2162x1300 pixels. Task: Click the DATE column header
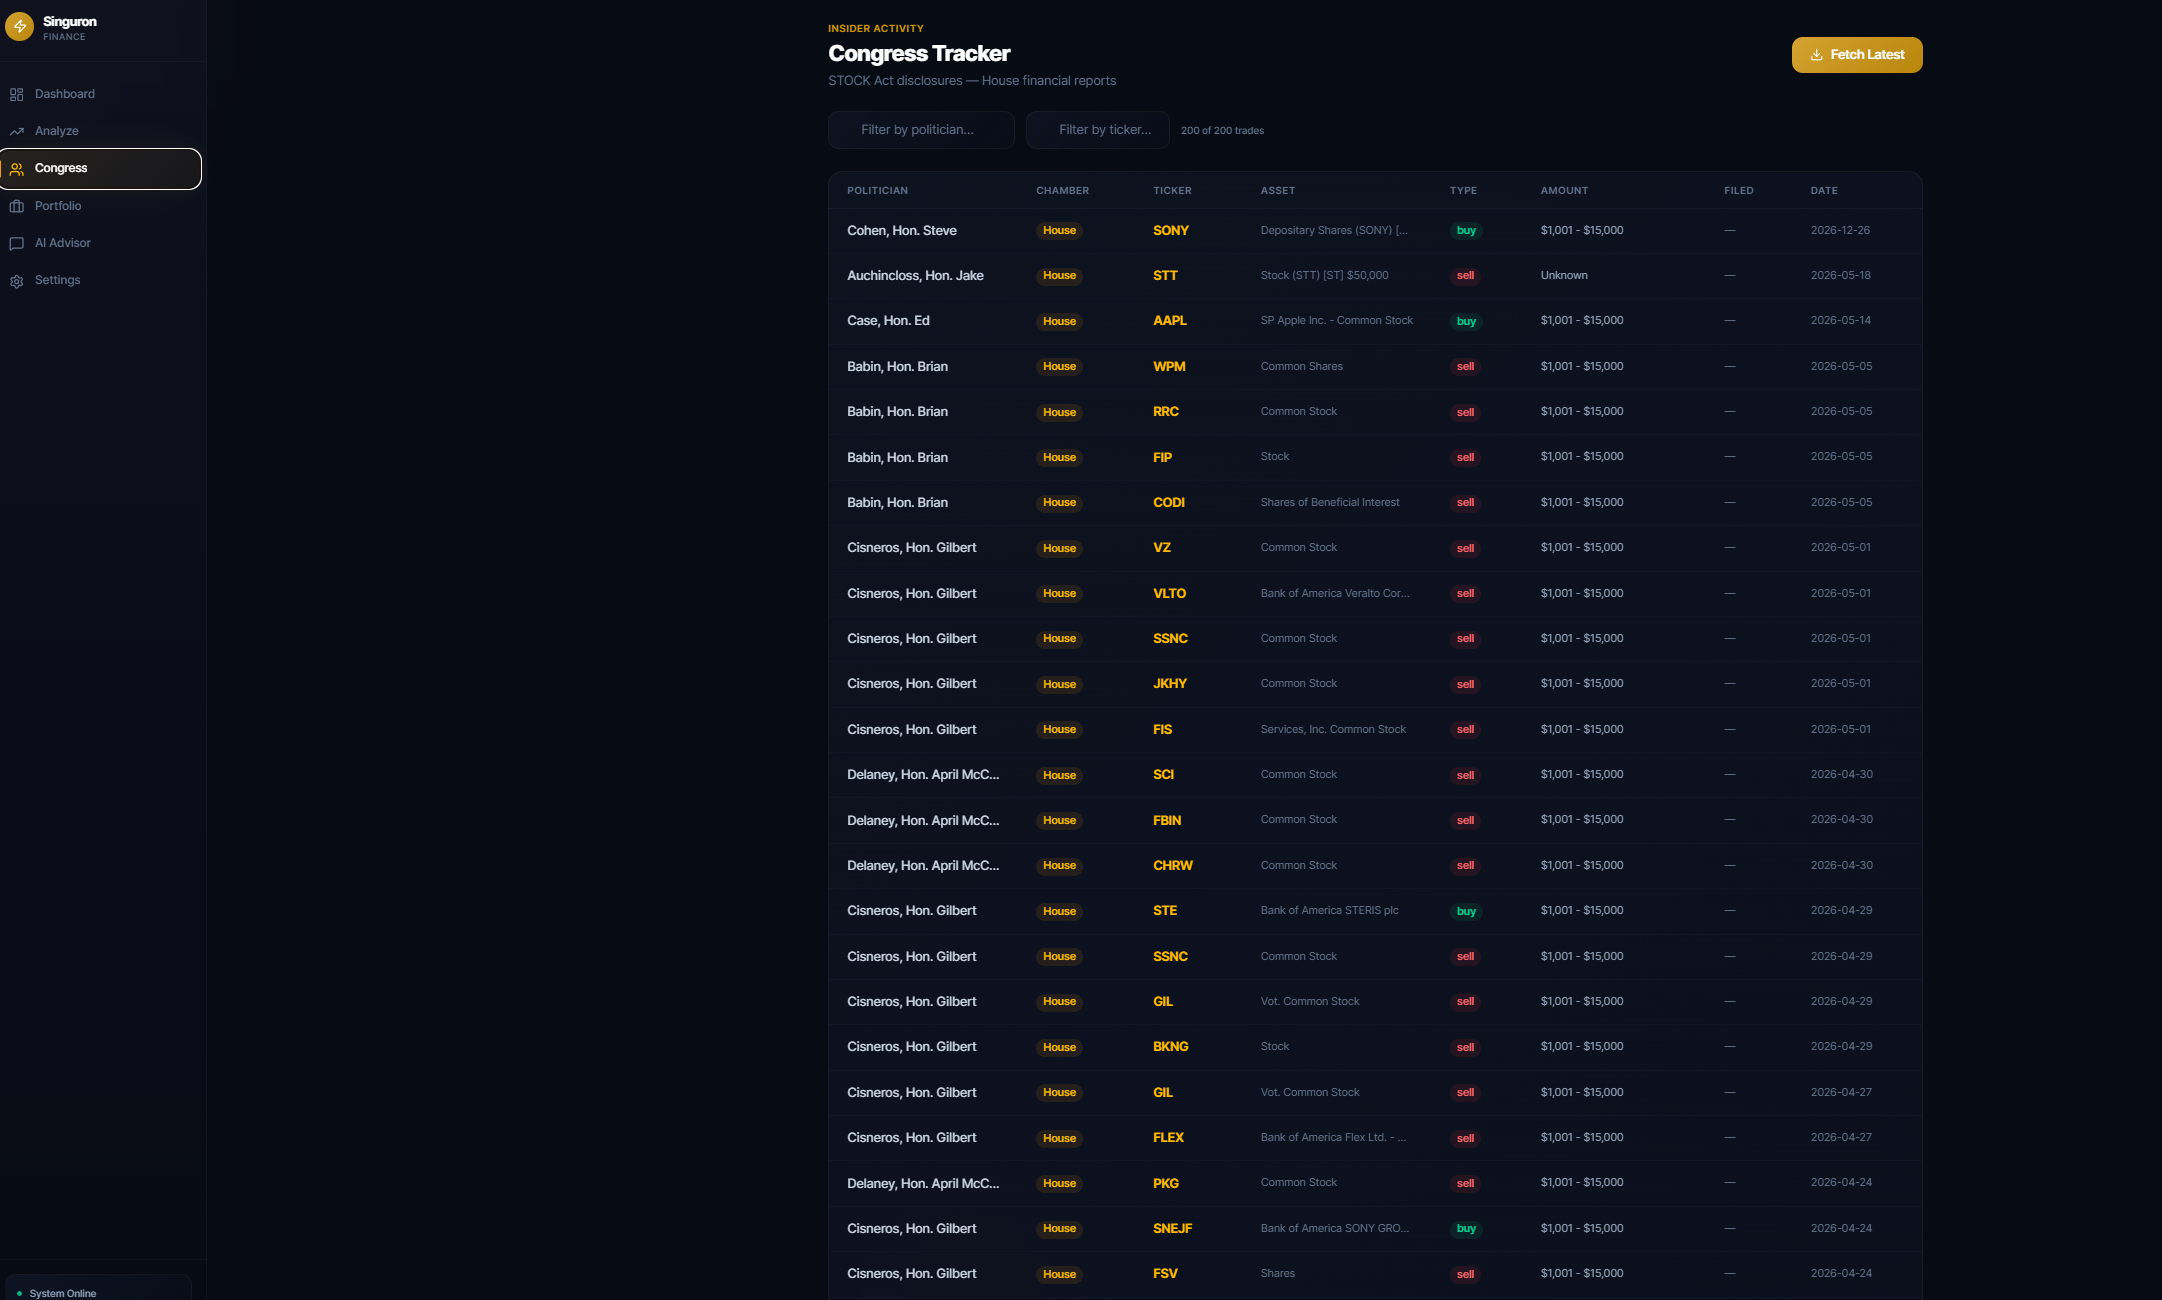(1824, 190)
